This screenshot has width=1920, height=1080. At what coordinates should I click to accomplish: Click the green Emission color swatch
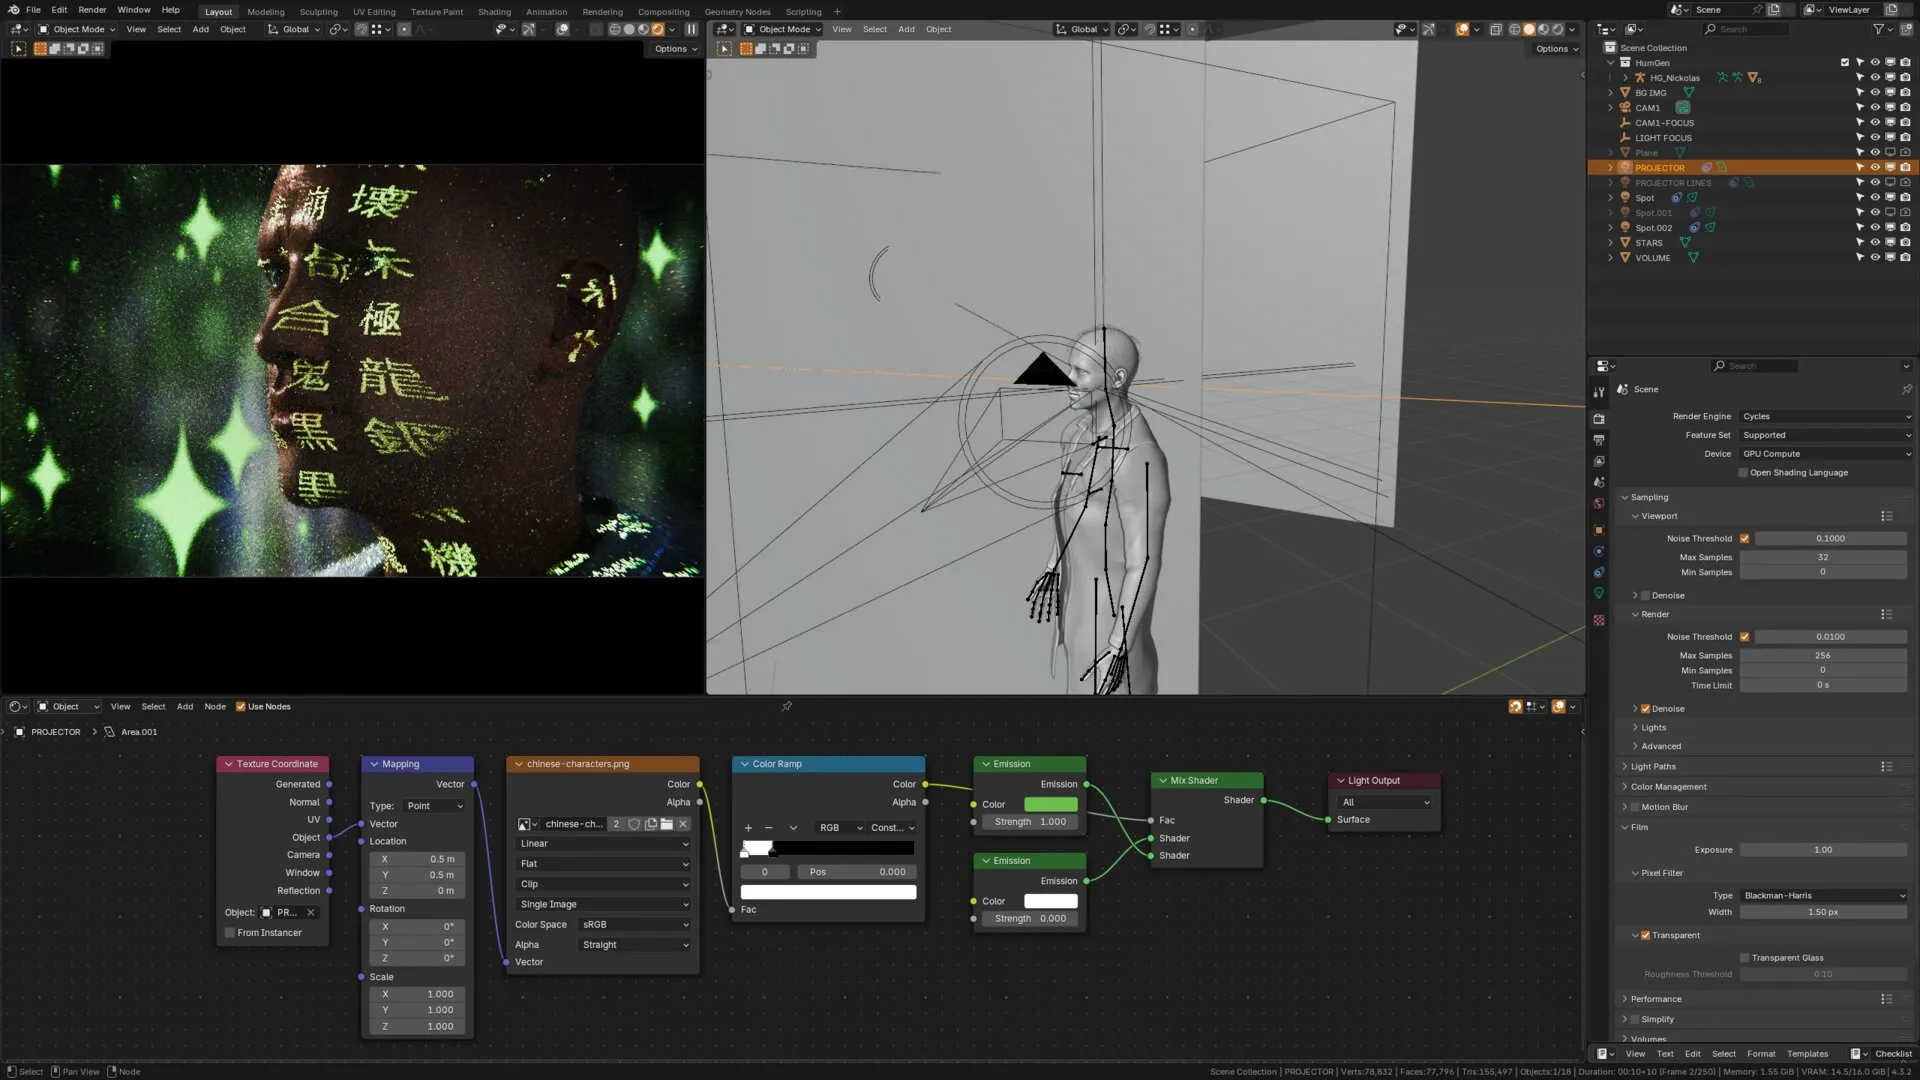point(1050,805)
